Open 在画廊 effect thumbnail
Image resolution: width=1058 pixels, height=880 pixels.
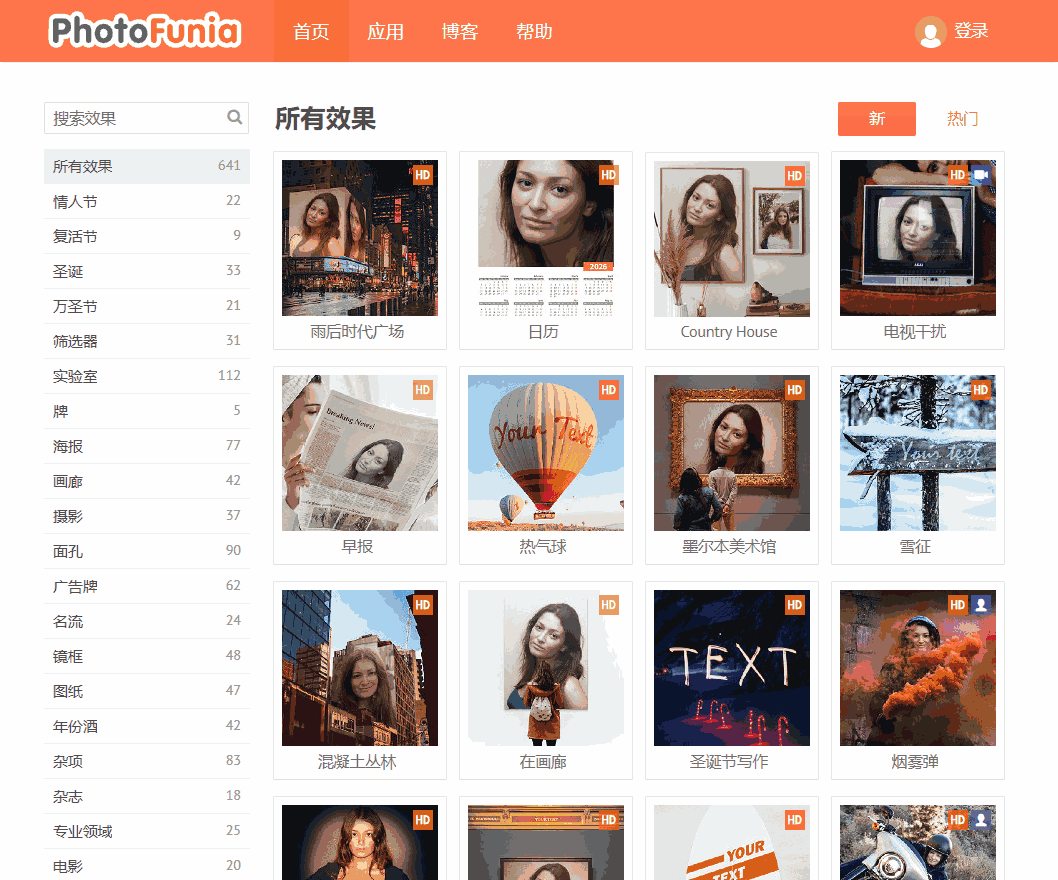pyautogui.click(x=546, y=668)
